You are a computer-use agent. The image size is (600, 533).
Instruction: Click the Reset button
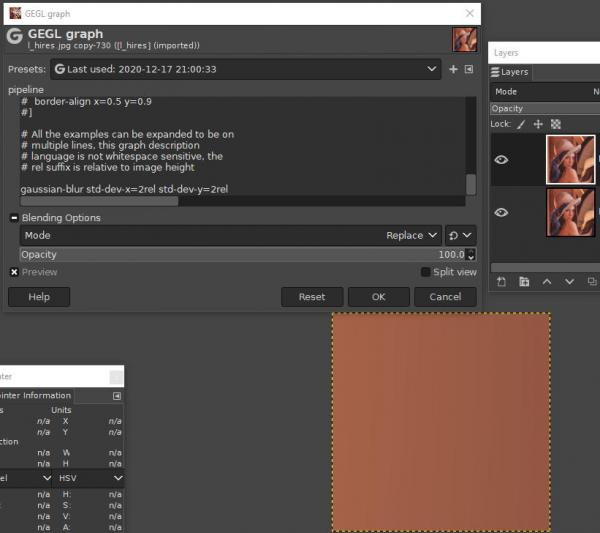[x=312, y=297]
